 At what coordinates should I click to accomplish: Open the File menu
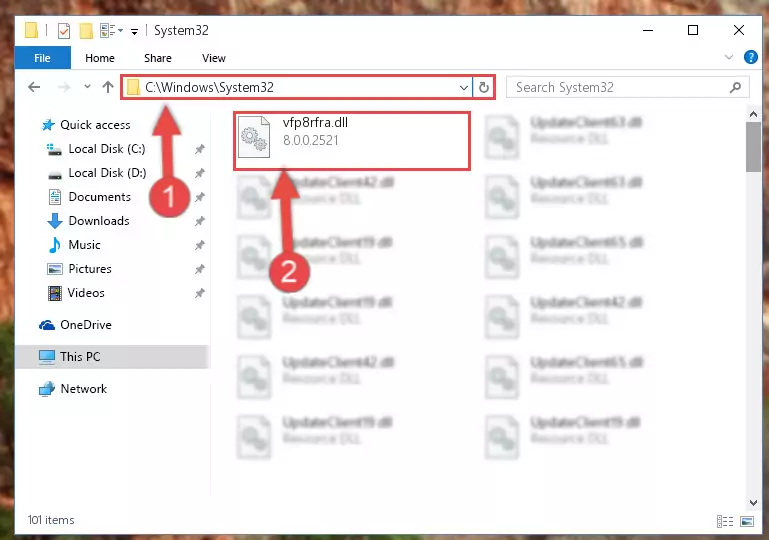[43, 58]
